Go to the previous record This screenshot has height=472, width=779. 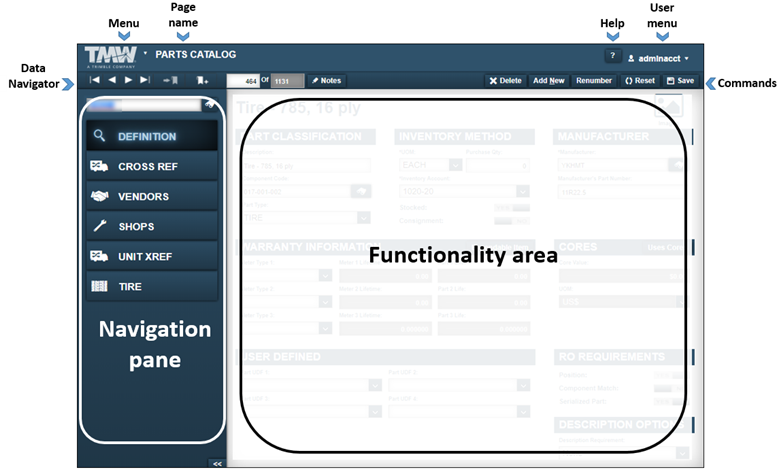112,80
